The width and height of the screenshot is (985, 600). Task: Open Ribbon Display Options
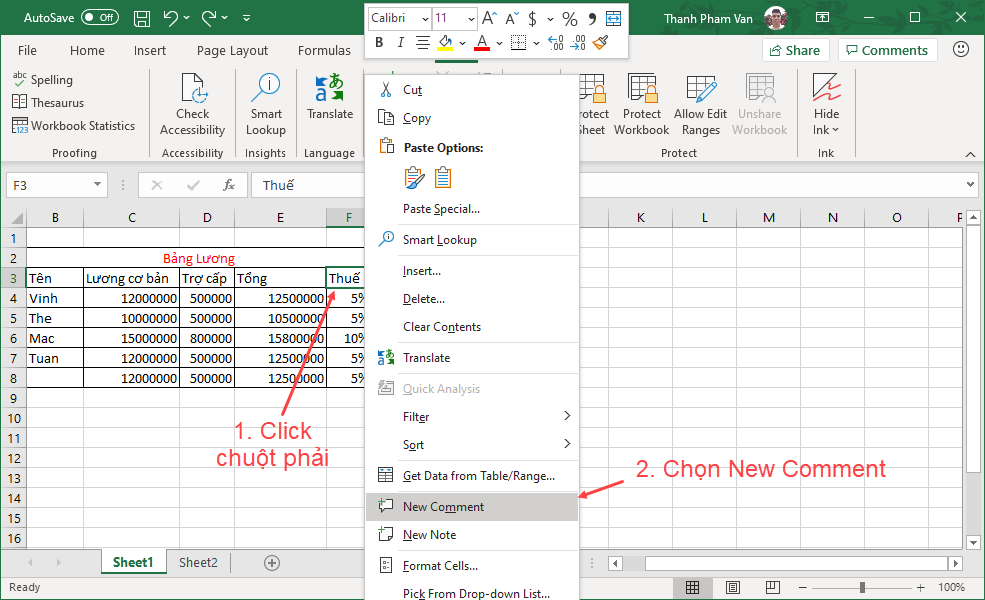click(x=822, y=18)
